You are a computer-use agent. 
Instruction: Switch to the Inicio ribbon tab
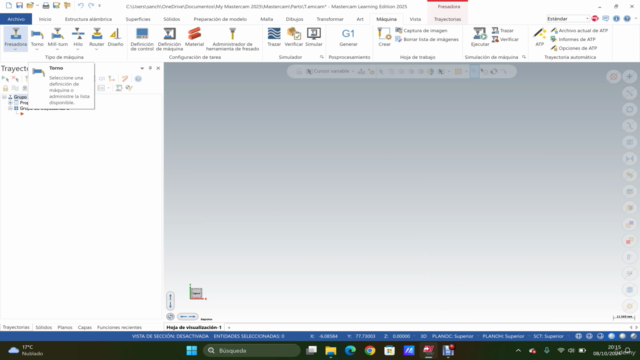tap(45, 19)
